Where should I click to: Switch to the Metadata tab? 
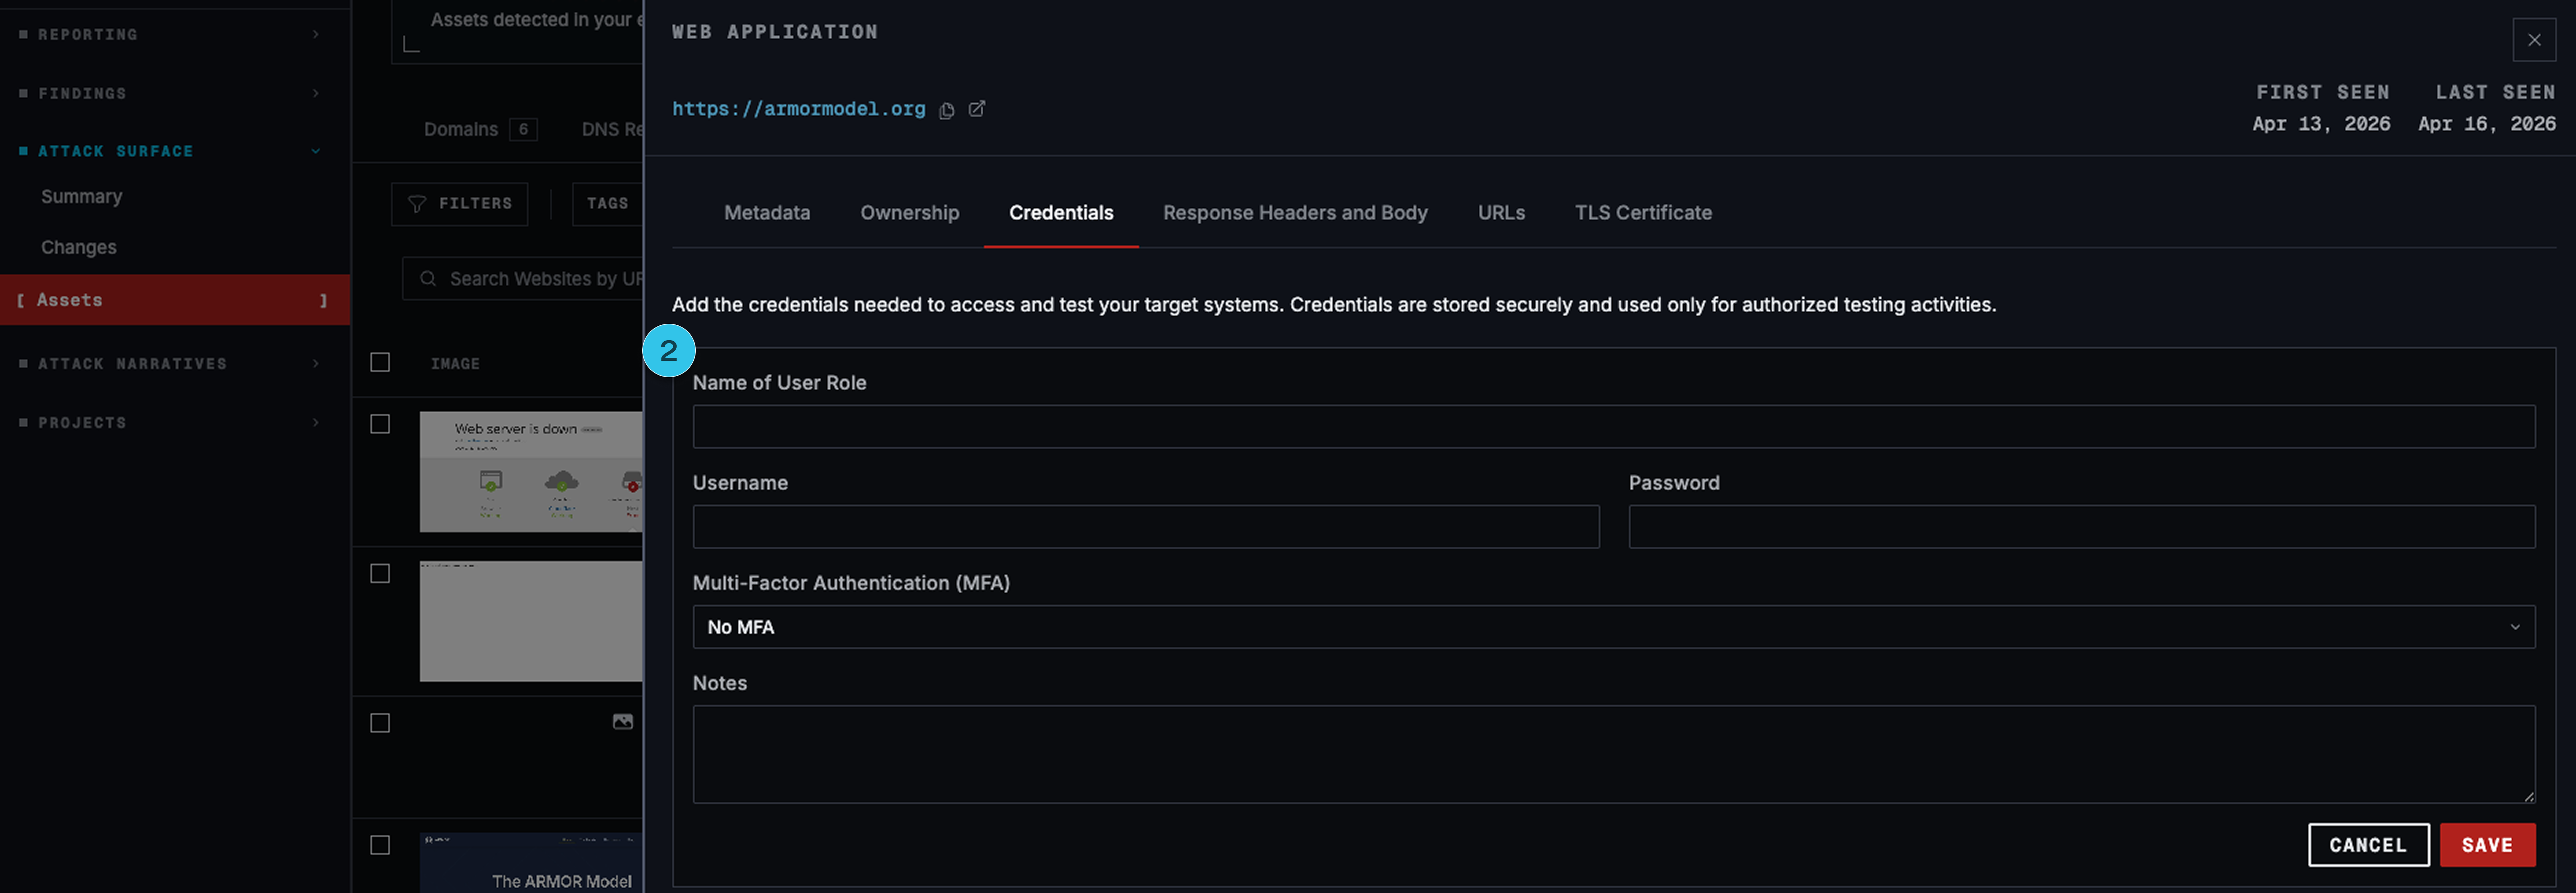click(767, 213)
